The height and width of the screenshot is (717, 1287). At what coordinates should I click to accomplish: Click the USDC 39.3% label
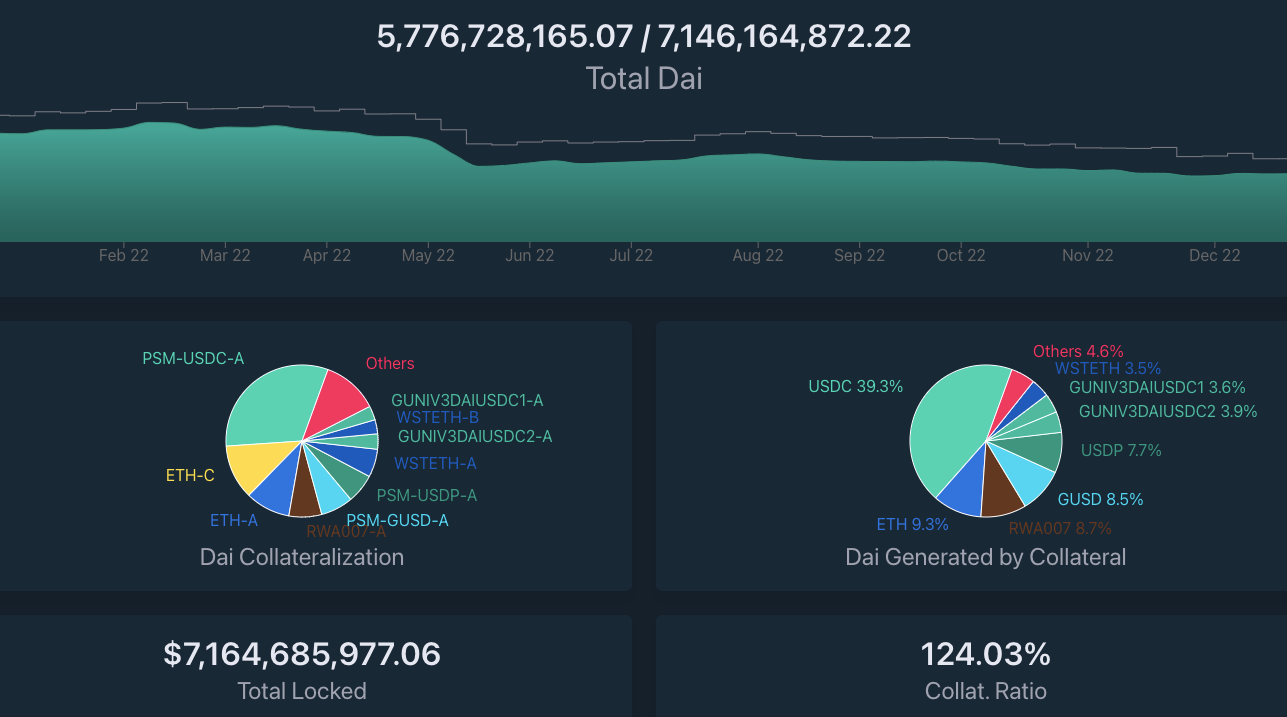(x=855, y=386)
